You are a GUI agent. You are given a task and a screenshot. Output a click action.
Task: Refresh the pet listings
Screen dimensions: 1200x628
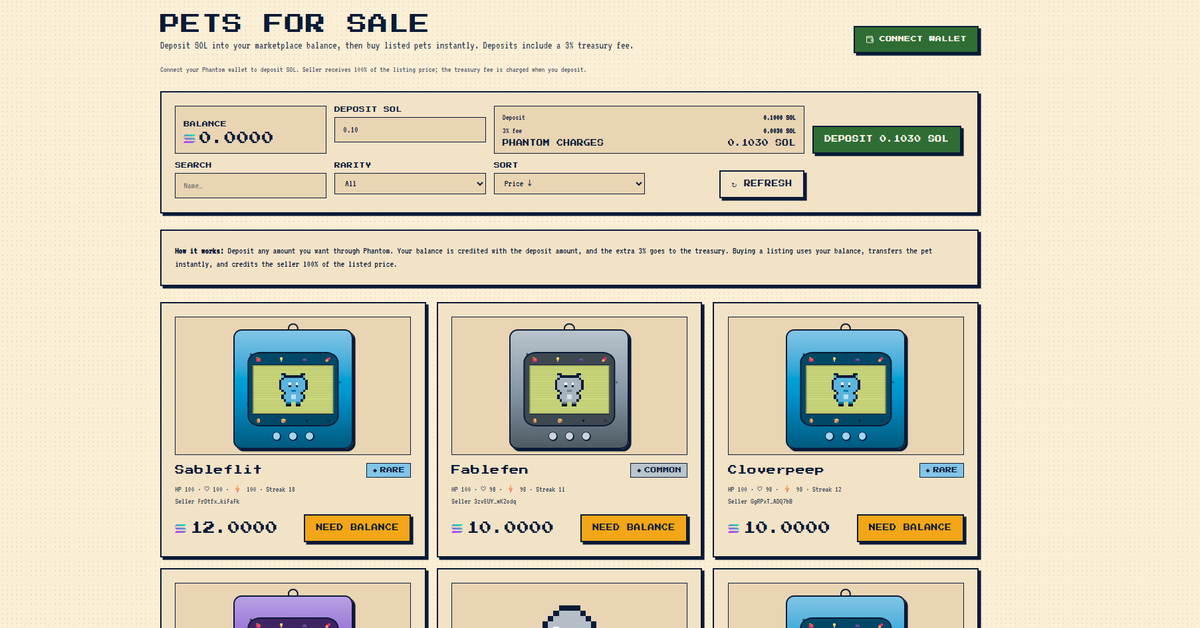[x=761, y=184]
